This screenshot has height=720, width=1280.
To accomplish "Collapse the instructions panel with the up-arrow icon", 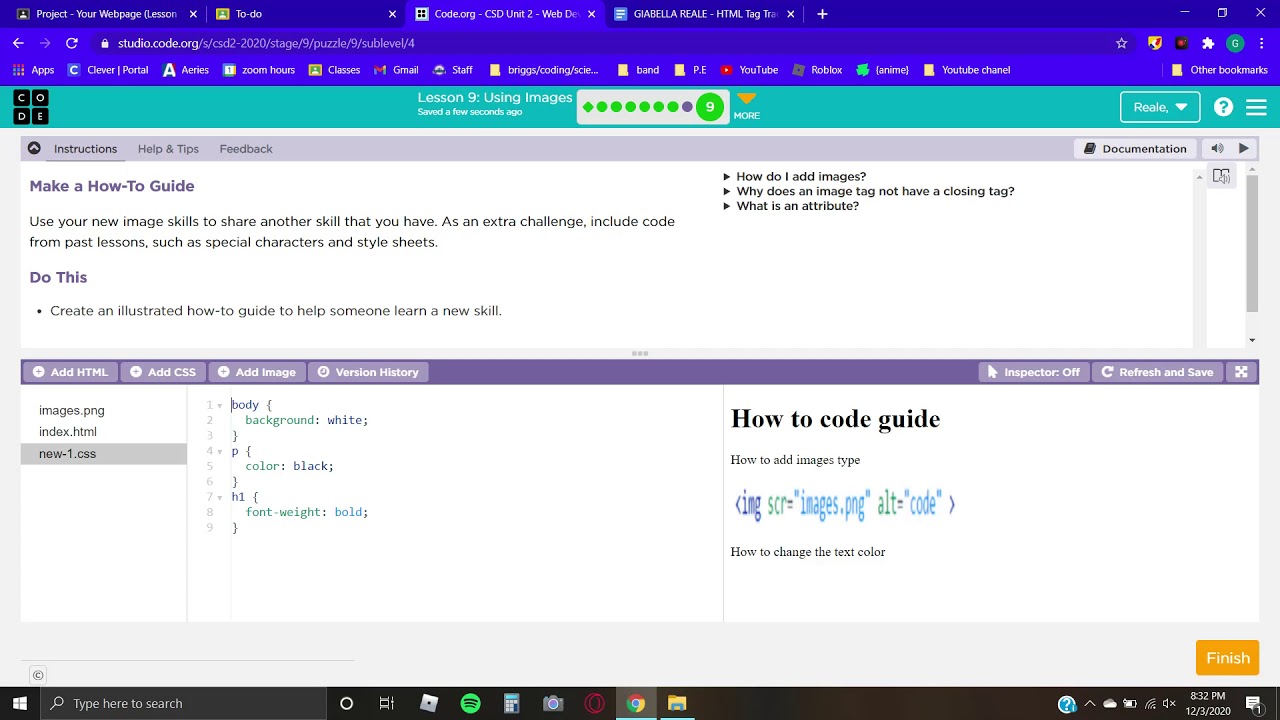I will click(x=34, y=148).
